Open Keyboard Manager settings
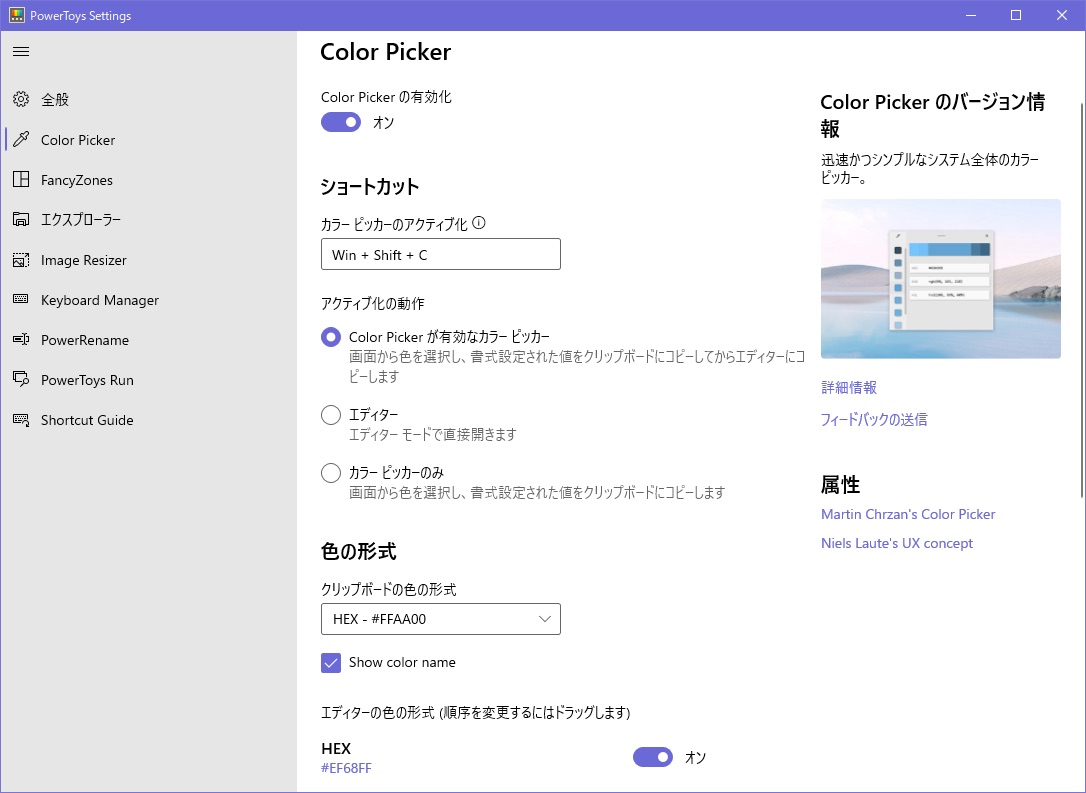Screen dimensions: 1086x793 click(x=148, y=300)
